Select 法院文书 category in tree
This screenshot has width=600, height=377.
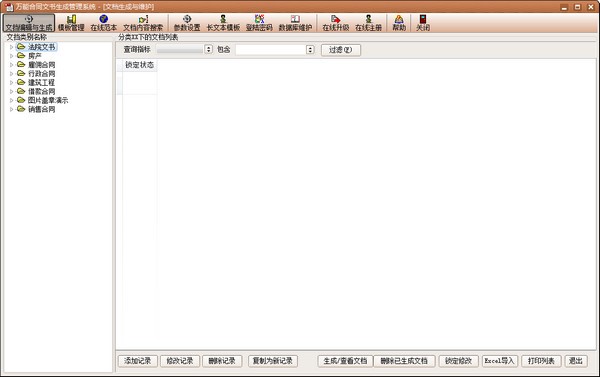click(x=42, y=47)
